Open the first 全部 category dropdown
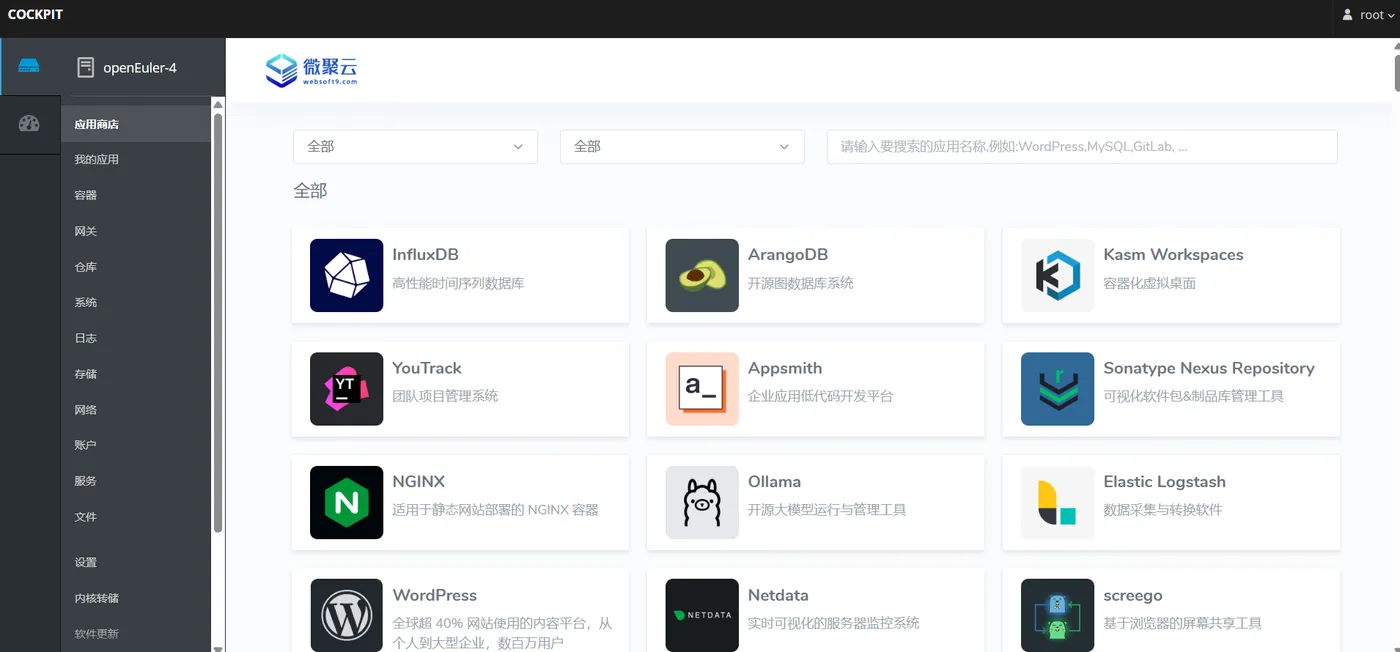1400x652 pixels. point(415,147)
